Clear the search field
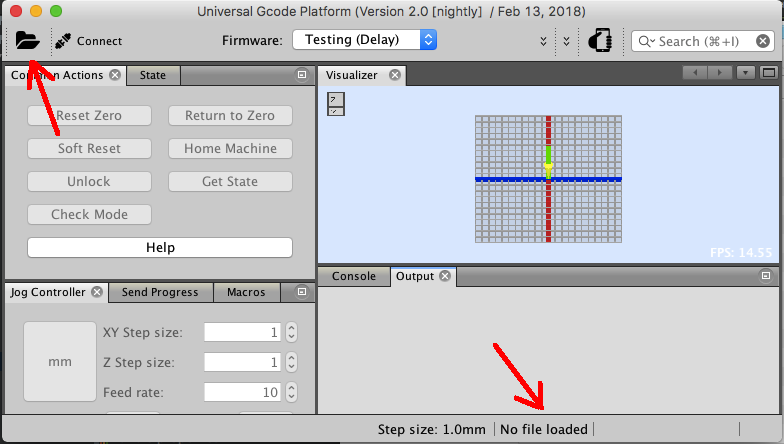 (x=762, y=41)
